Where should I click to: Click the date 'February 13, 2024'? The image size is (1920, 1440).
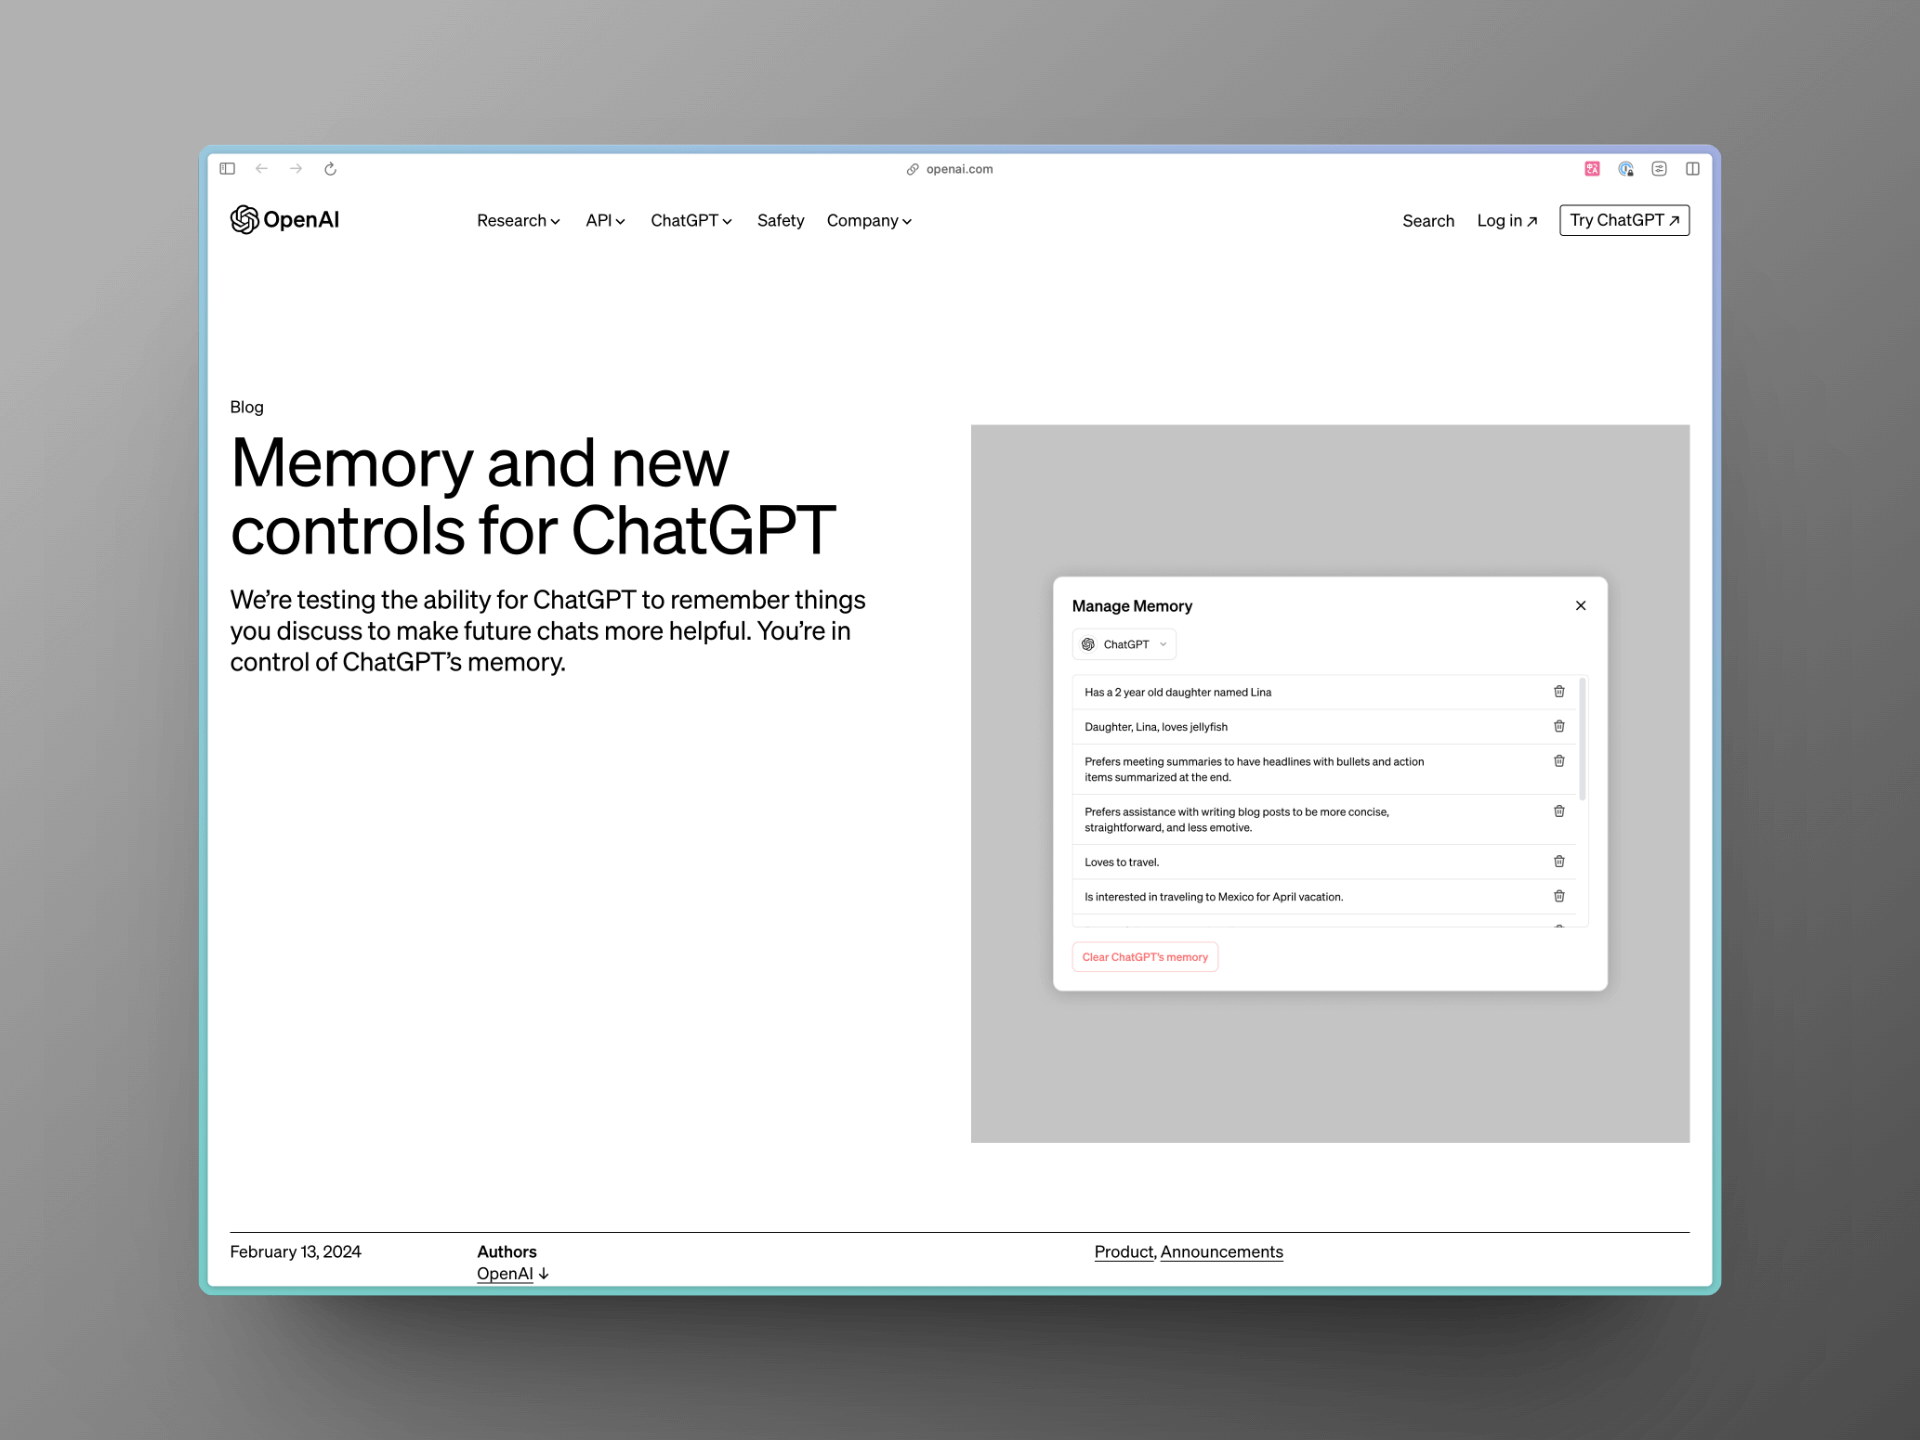click(296, 1252)
